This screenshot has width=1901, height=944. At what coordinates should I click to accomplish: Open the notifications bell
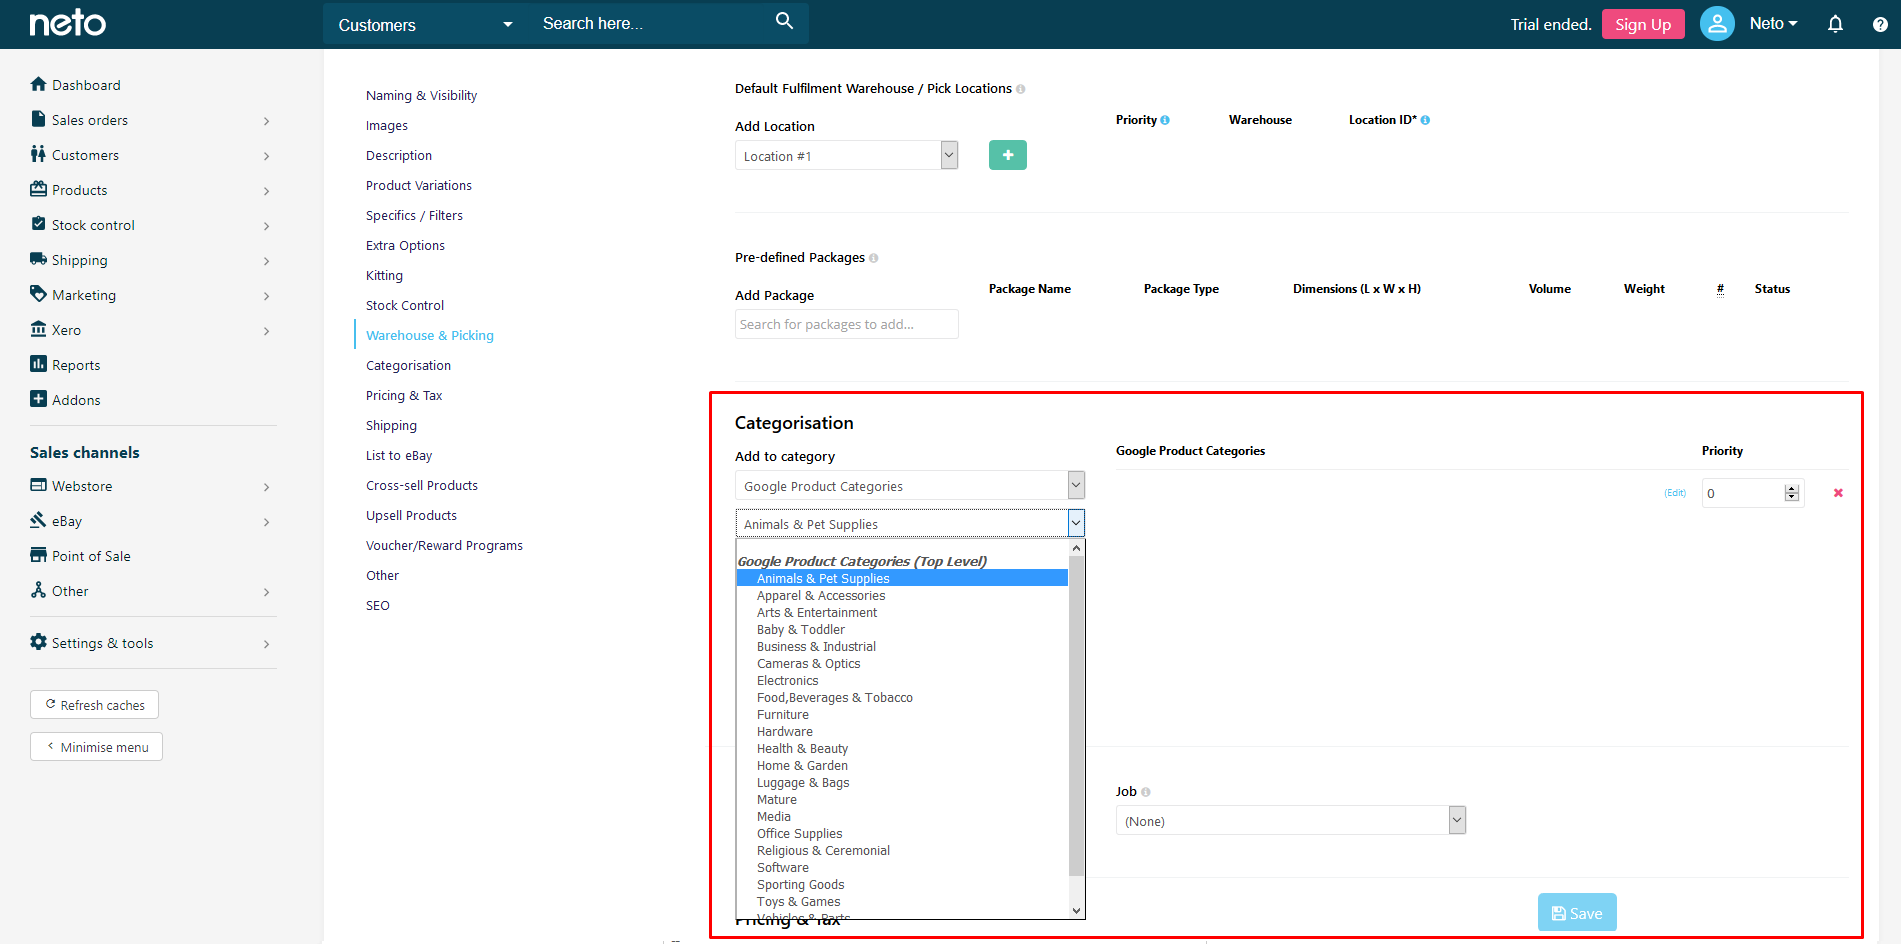[1835, 24]
